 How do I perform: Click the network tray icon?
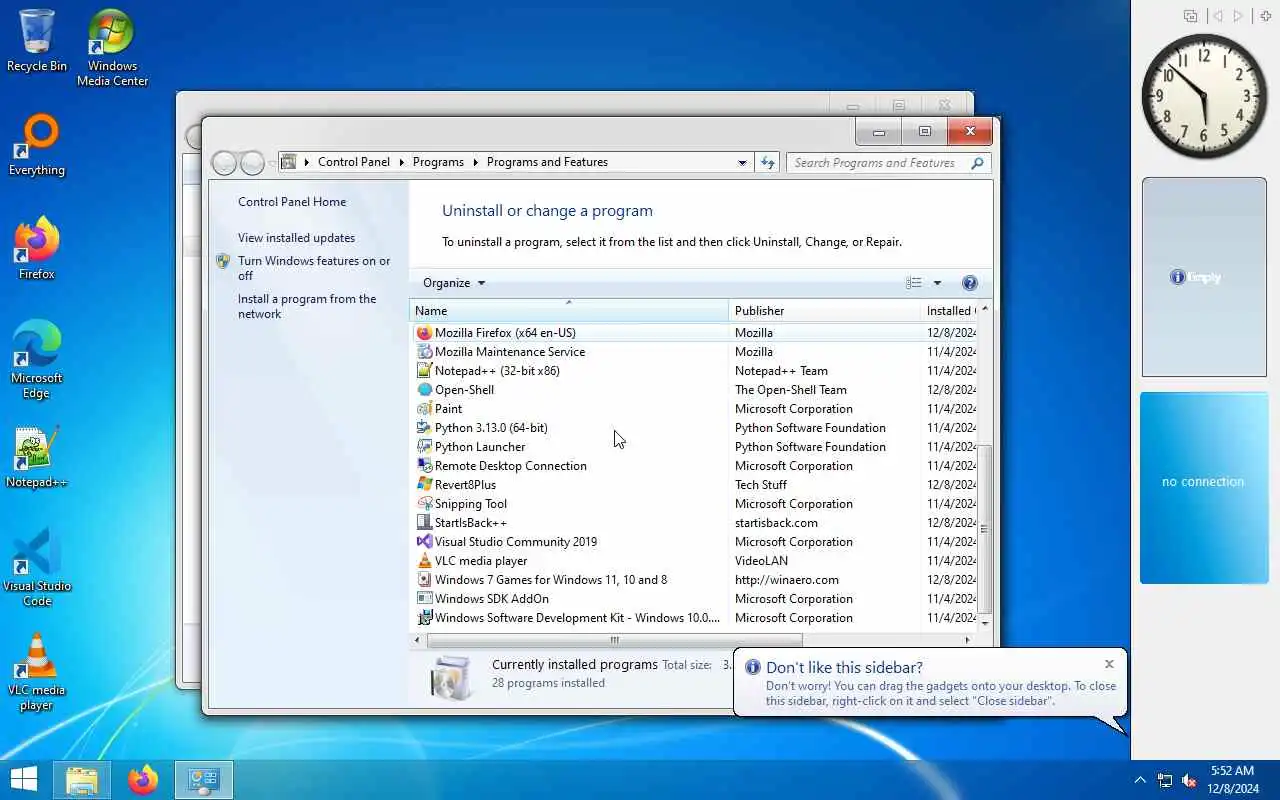coord(1165,780)
